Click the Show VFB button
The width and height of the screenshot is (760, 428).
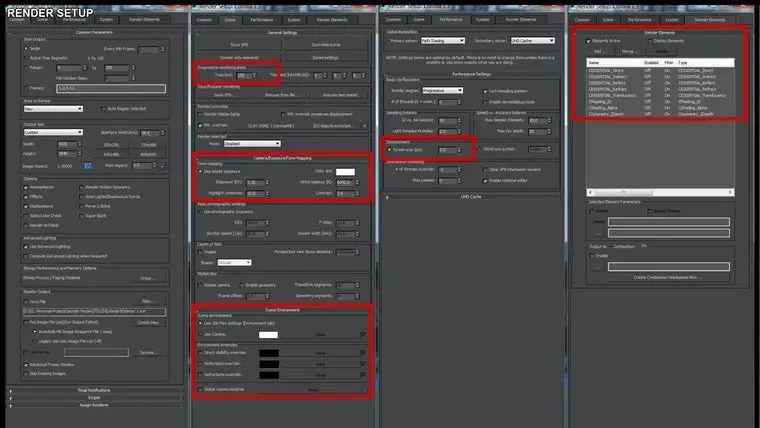pos(239,45)
